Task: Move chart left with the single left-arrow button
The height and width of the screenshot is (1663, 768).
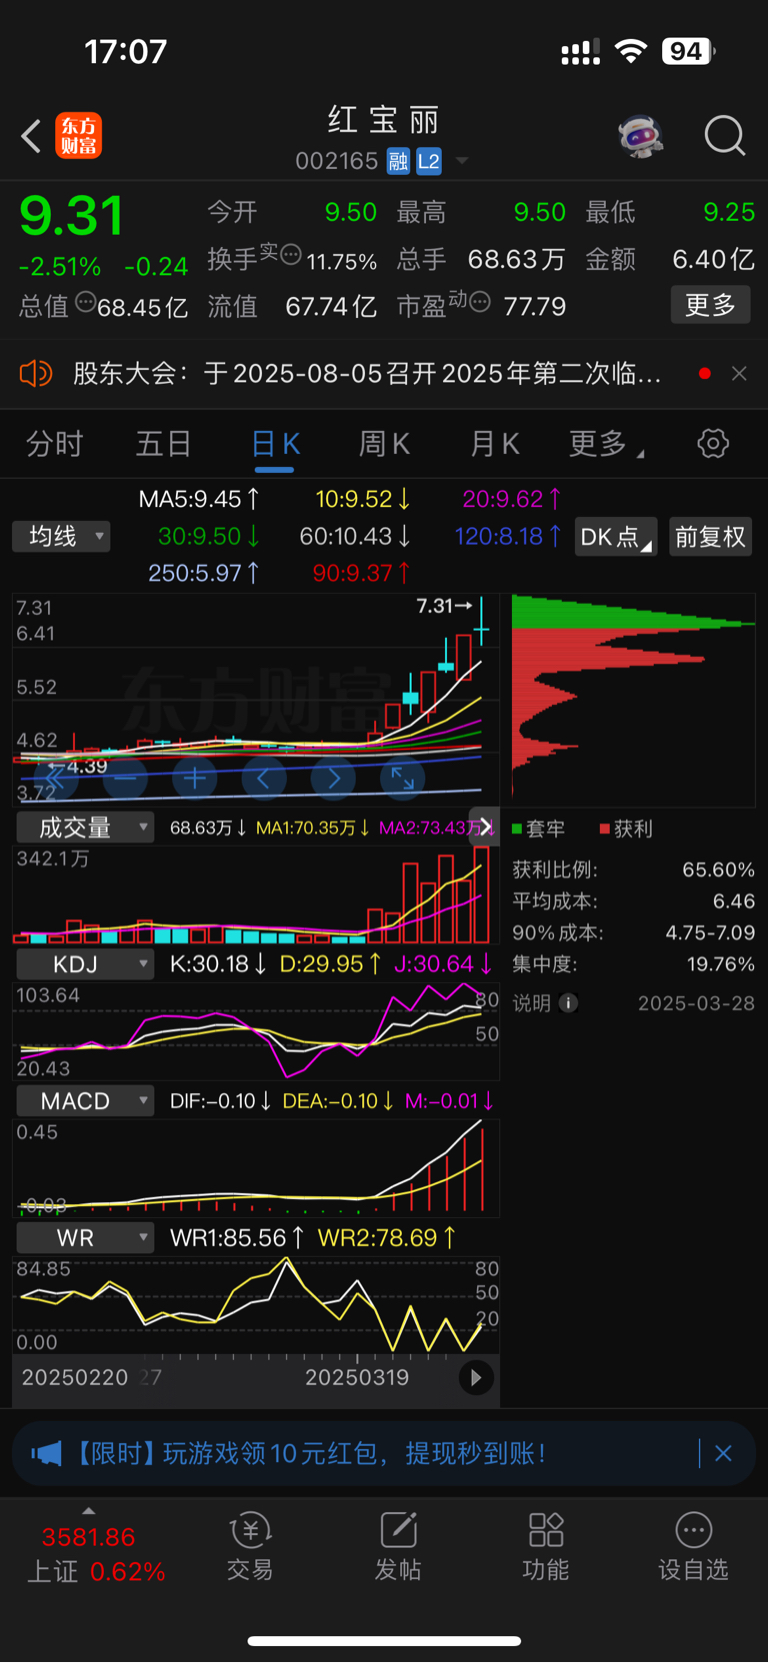Action: 264,778
